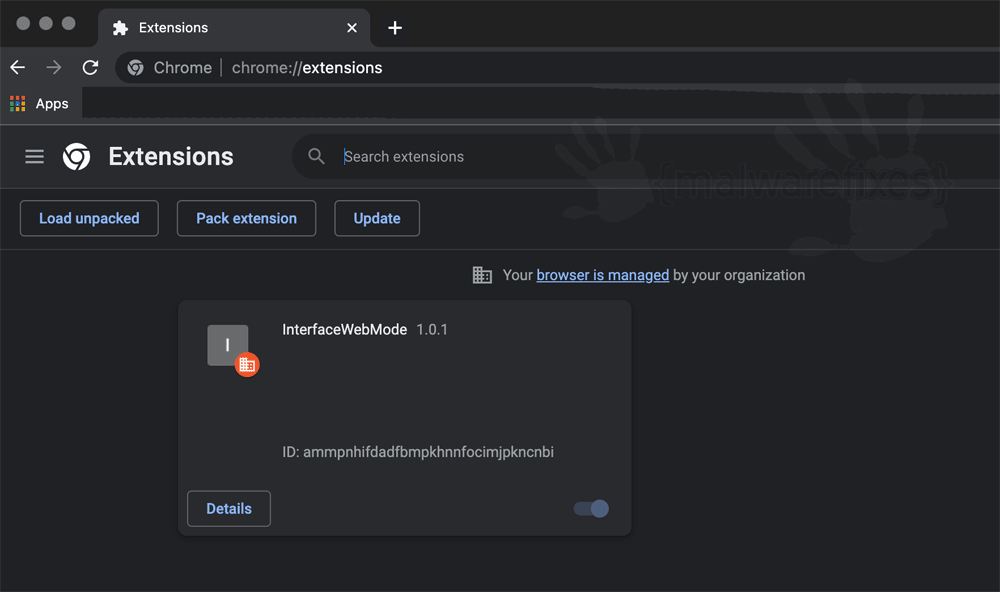This screenshot has width=1000, height=592.
Task: Open Details for InterfaceWebMode
Action: pyautogui.click(x=229, y=508)
